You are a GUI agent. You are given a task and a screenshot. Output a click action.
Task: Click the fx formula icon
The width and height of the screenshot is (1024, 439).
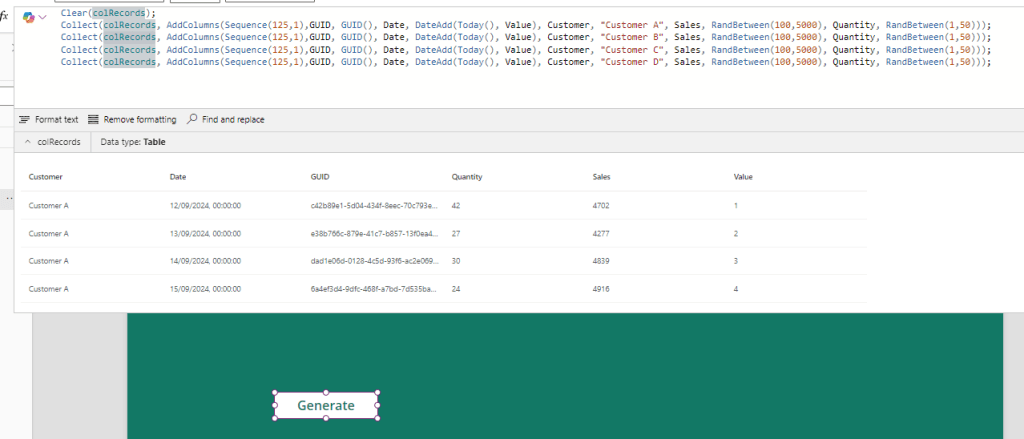coord(5,17)
